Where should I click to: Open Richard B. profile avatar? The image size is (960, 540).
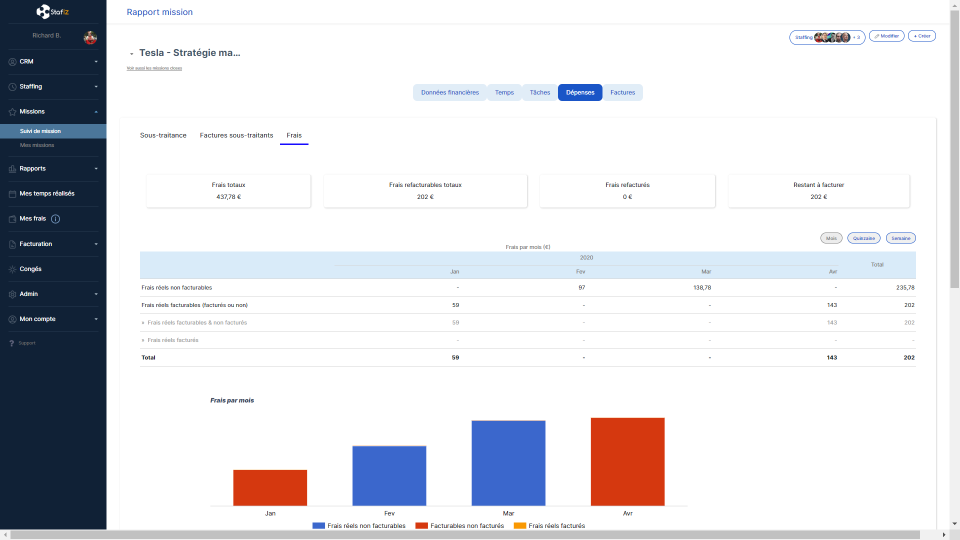pos(90,38)
